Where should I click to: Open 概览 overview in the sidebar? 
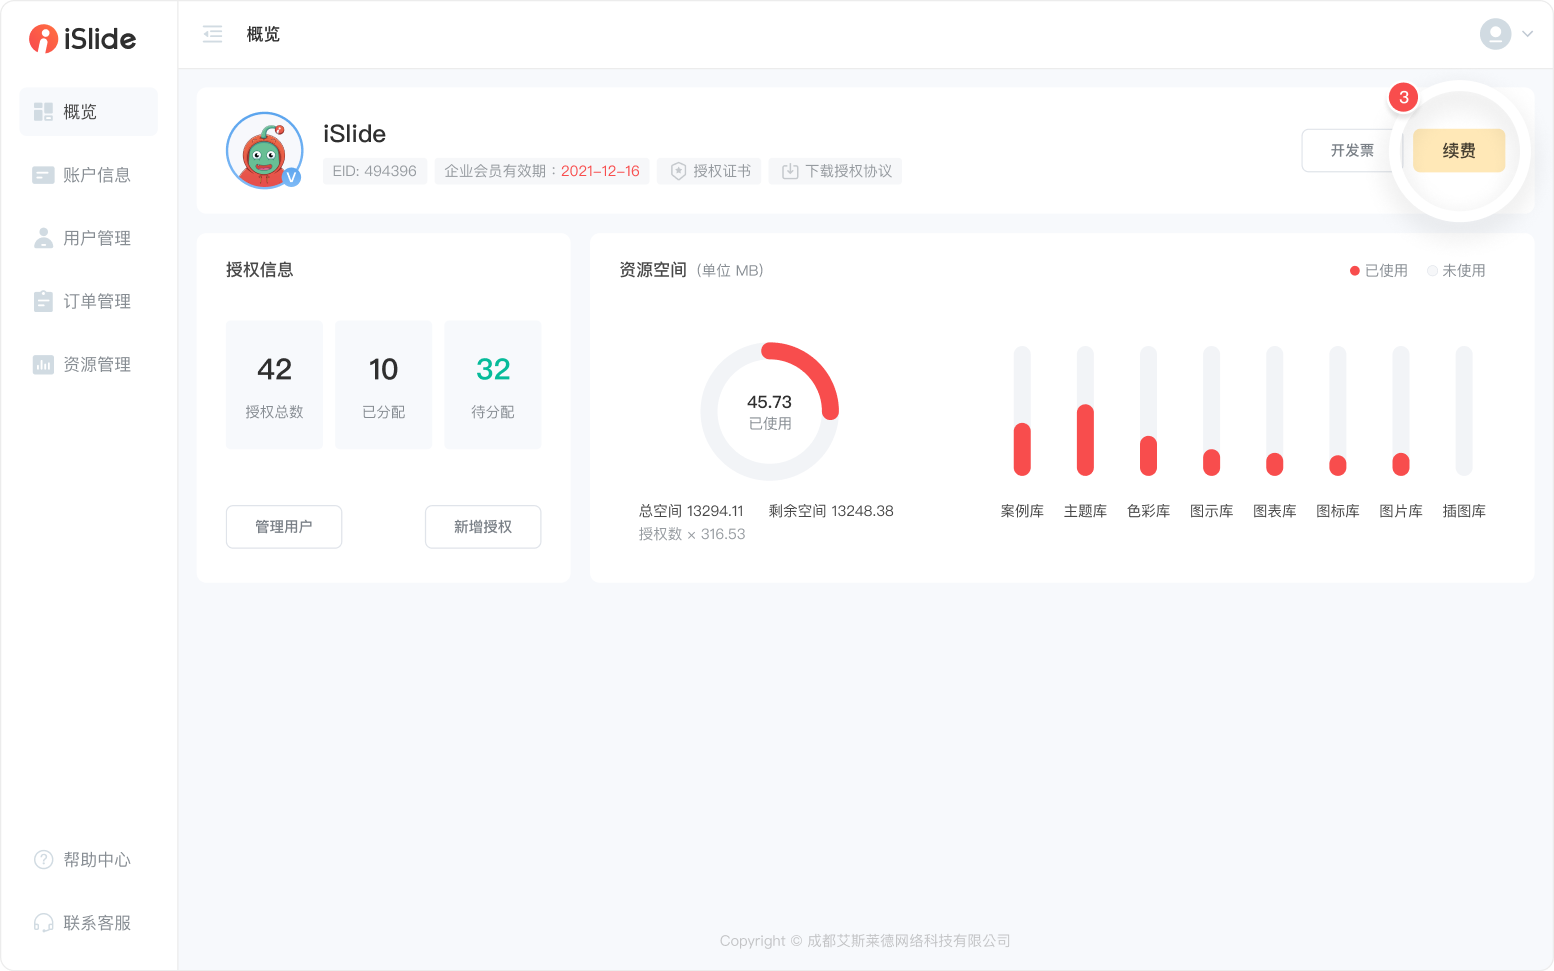click(88, 112)
